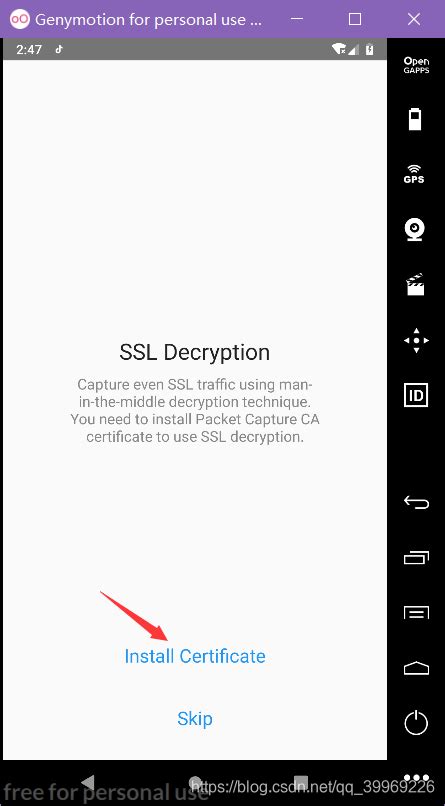The width and height of the screenshot is (445, 806).
Task: Open the device ID identifiers widget
Action: pyautogui.click(x=416, y=395)
